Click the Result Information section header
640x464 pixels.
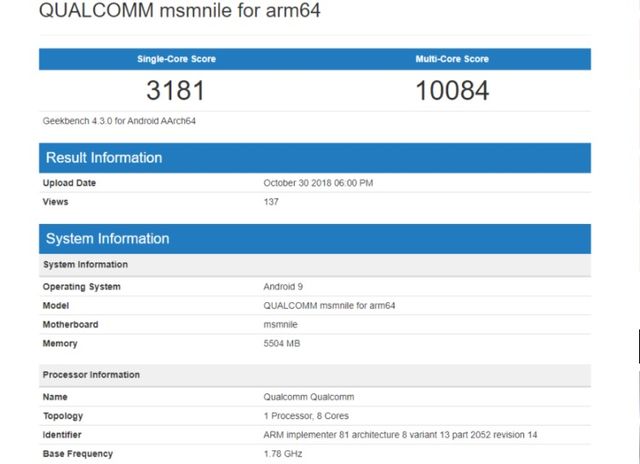104,158
